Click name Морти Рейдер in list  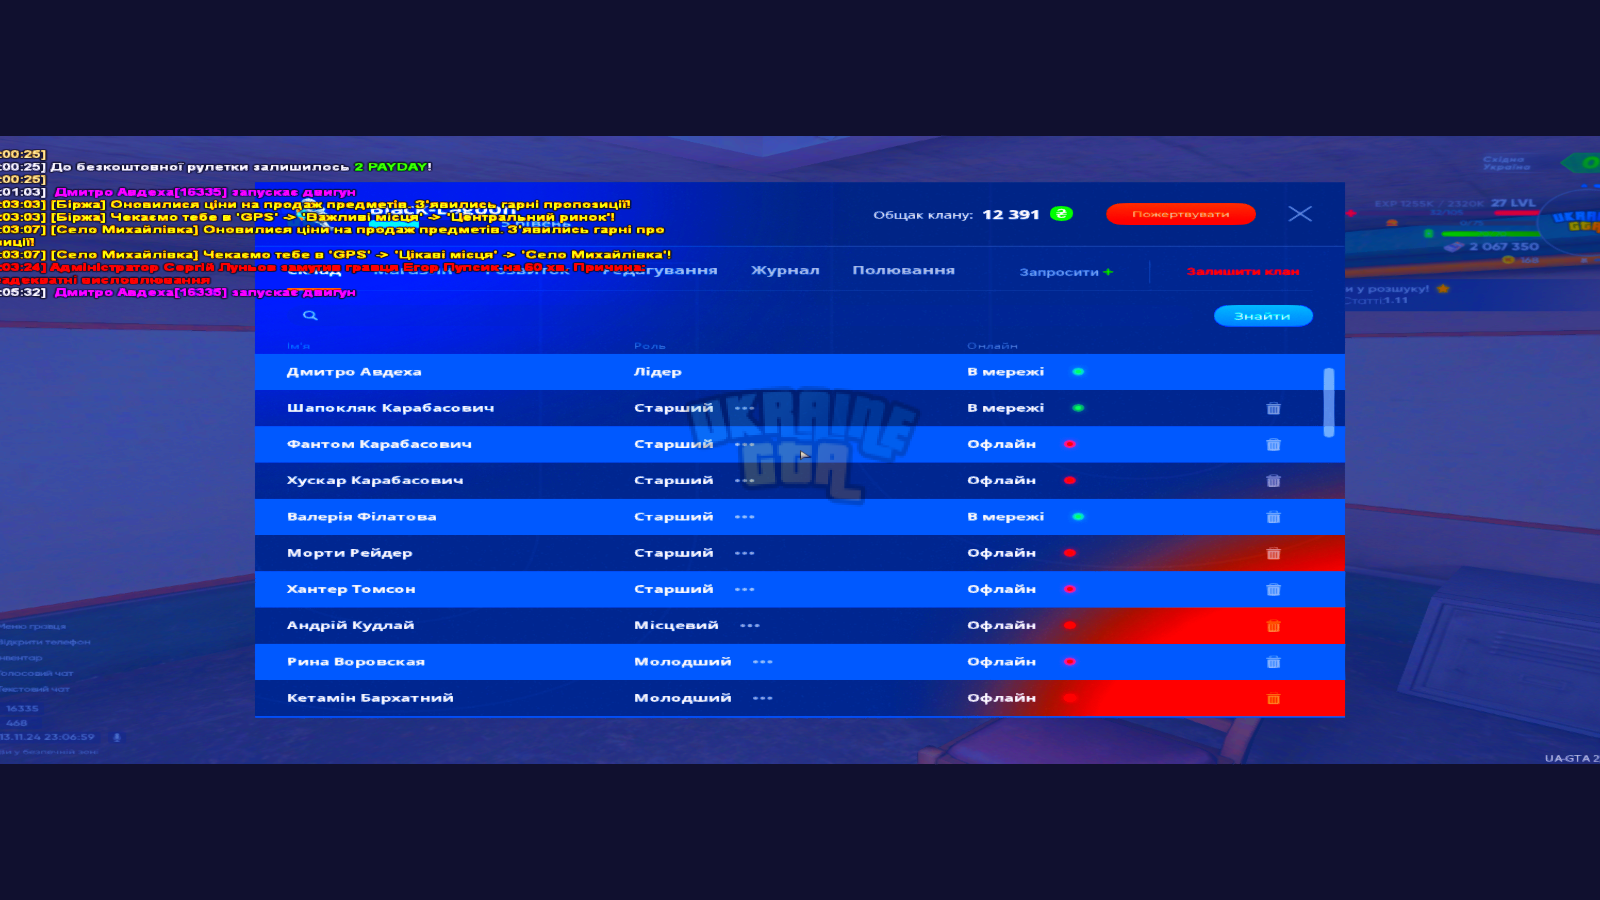tap(349, 553)
